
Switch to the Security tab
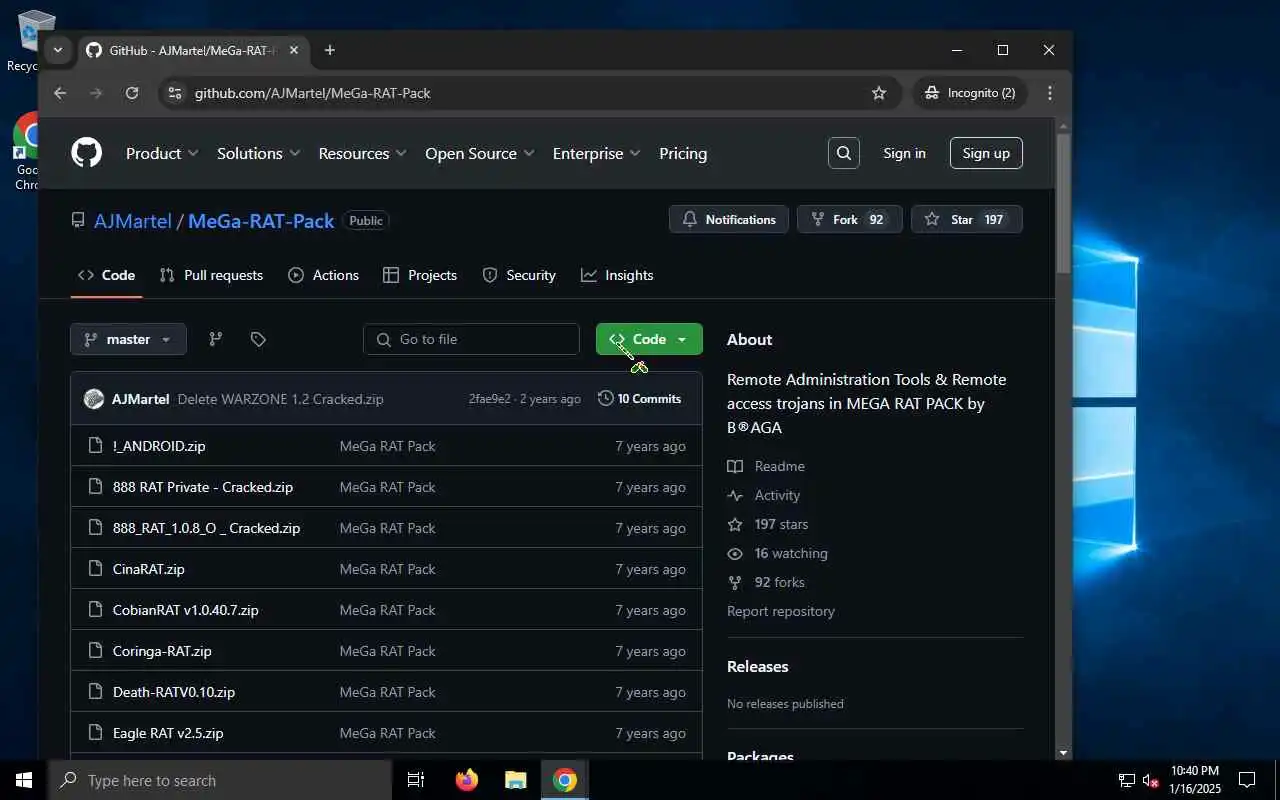click(x=519, y=275)
